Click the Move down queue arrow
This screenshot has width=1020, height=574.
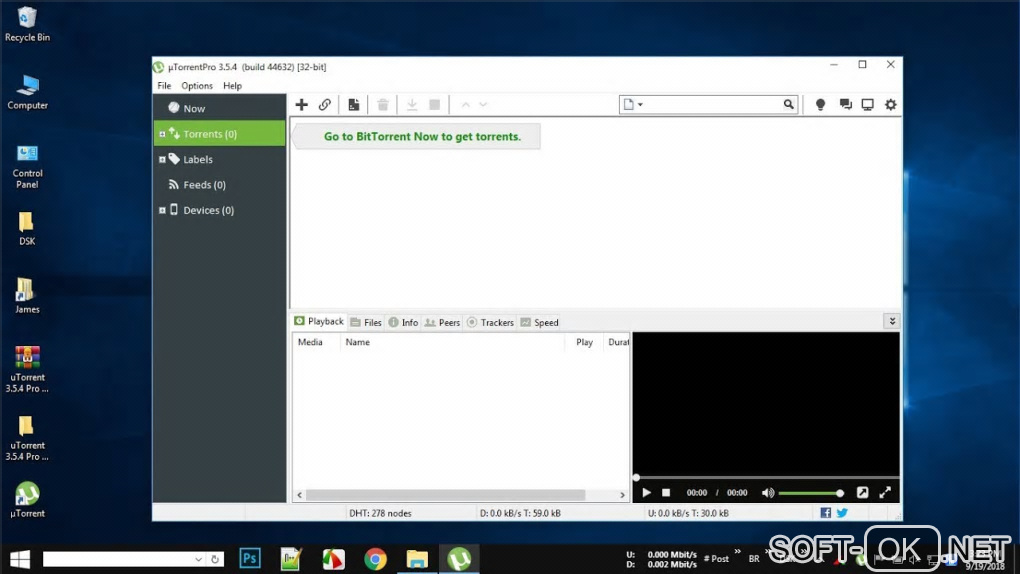(x=483, y=104)
